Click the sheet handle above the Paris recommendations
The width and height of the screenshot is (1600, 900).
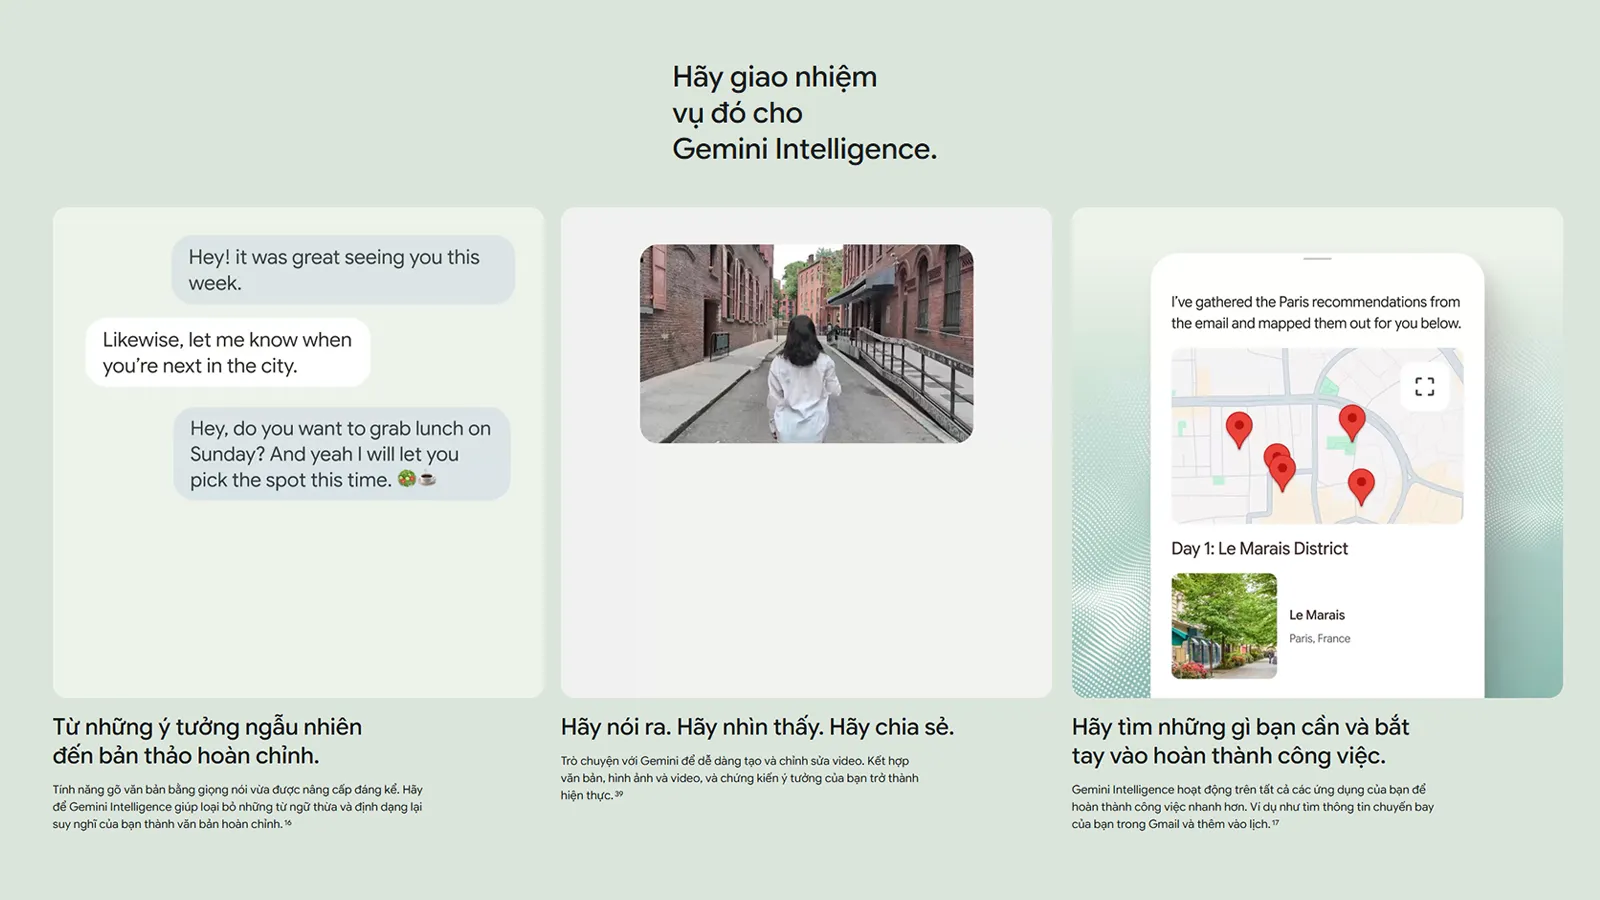(x=1317, y=259)
